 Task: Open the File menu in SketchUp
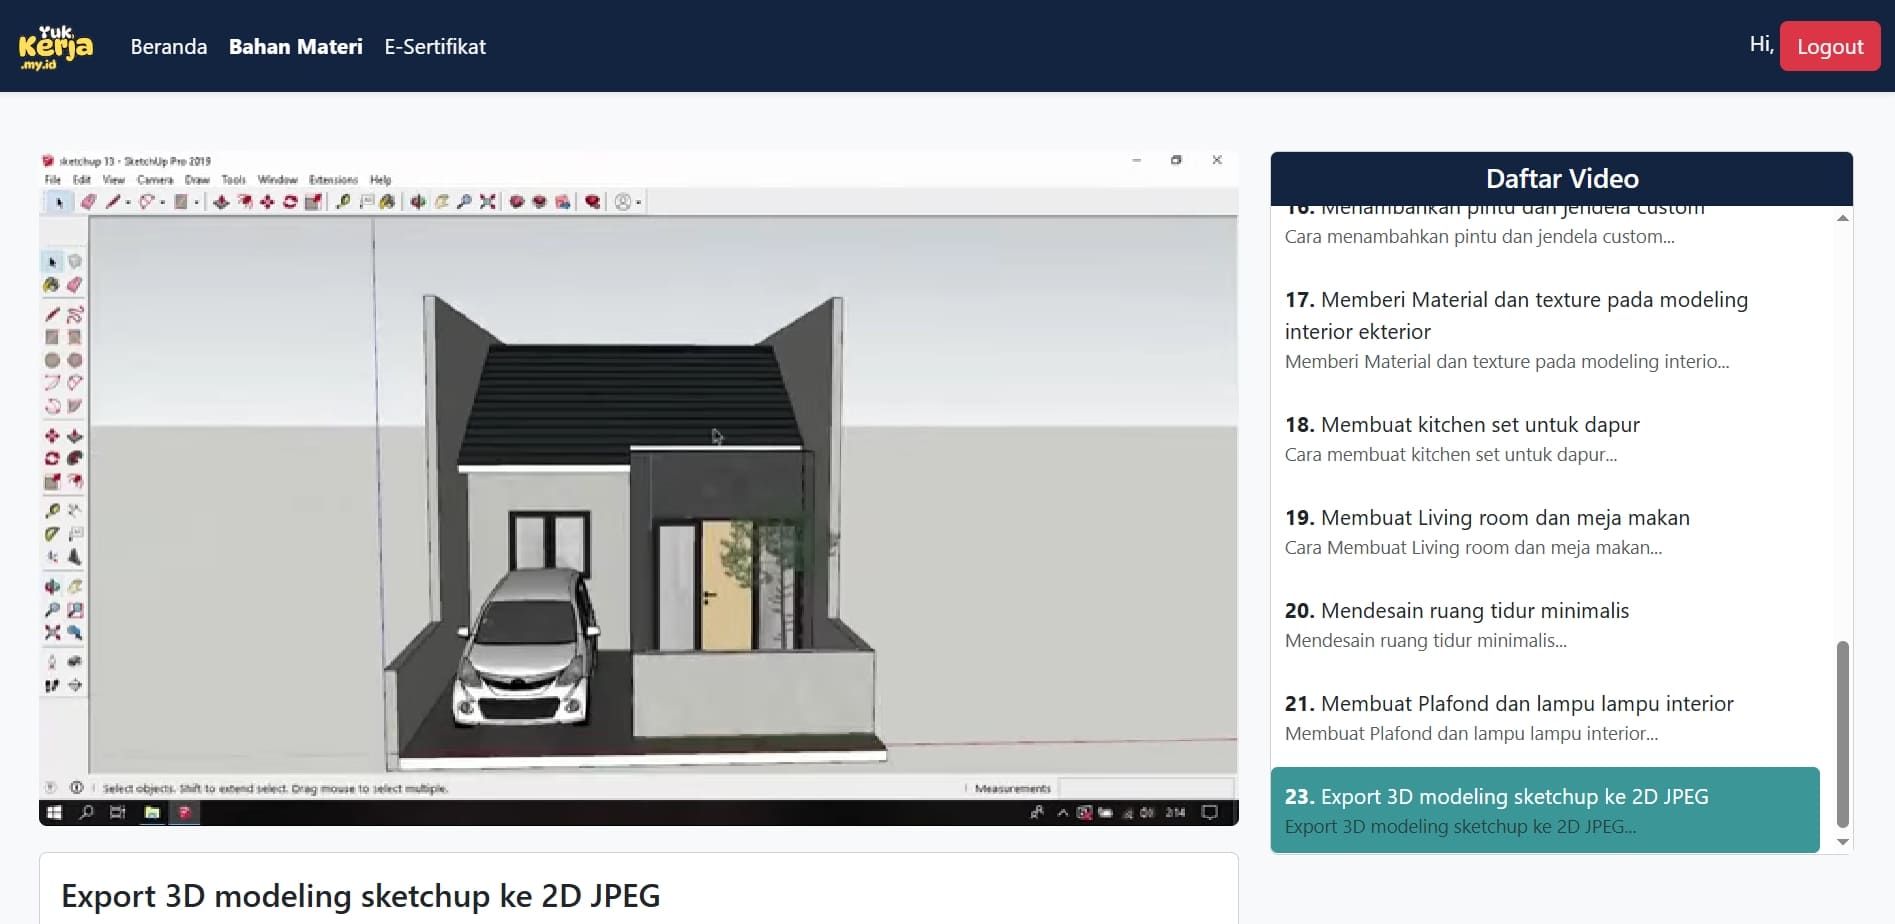point(53,180)
